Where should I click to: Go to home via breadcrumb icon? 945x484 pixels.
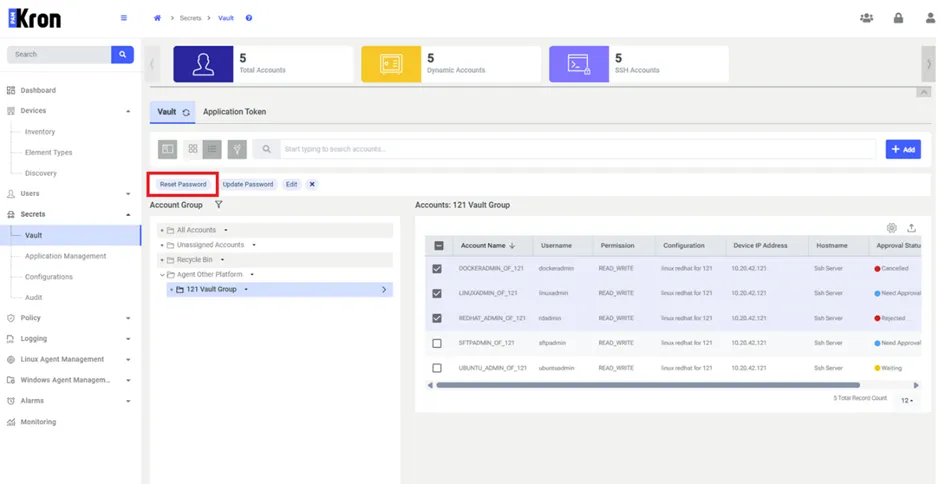(x=157, y=18)
